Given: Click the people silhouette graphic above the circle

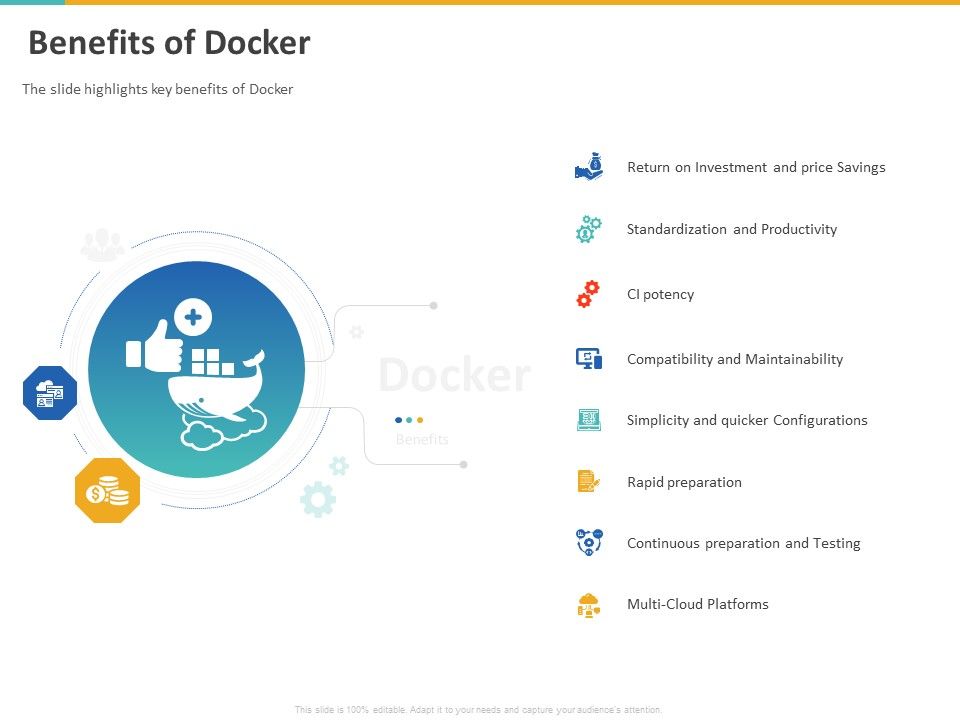Looking at the screenshot, I should 104,243.
